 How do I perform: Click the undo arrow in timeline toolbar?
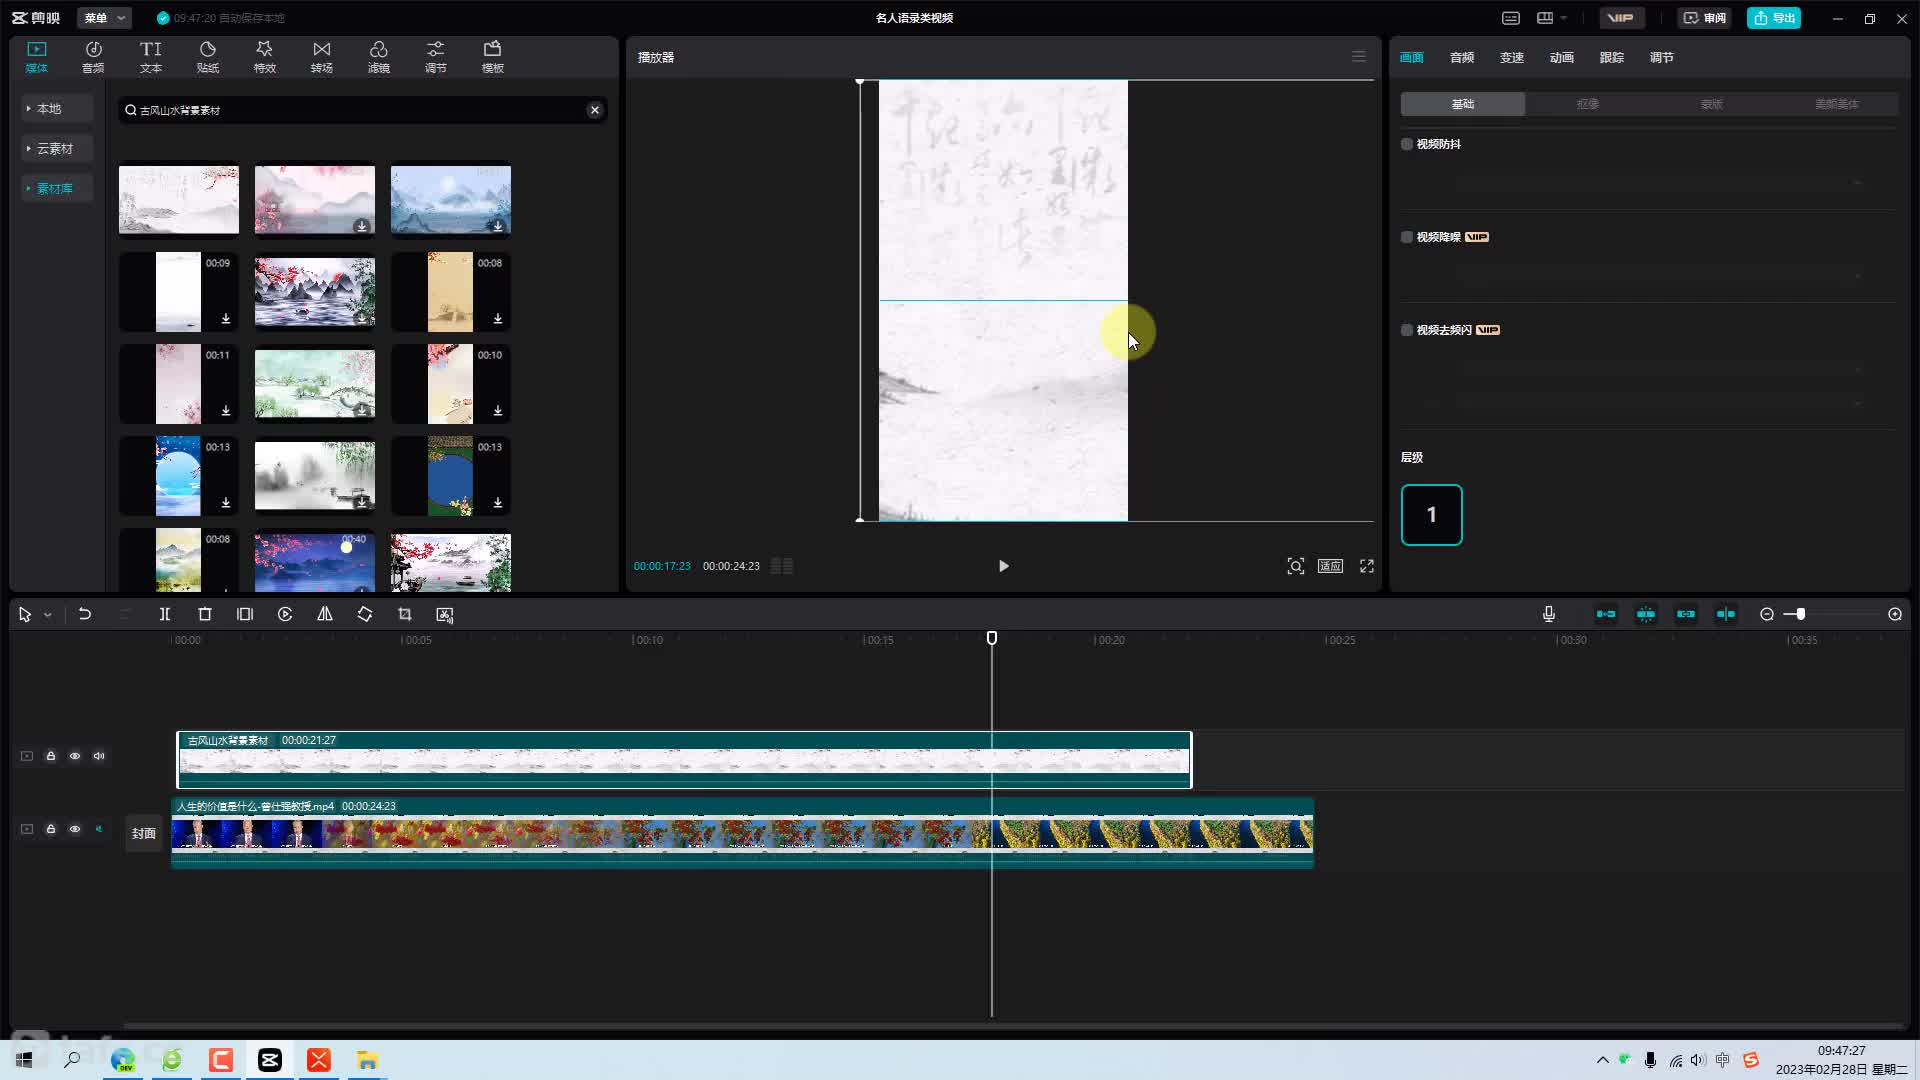pyautogui.click(x=85, y=614)
